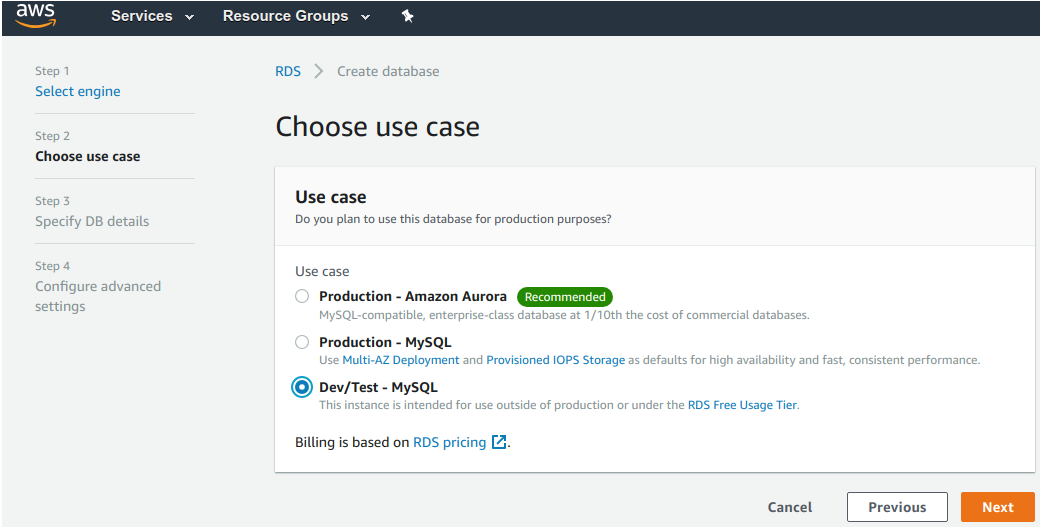
Task: Click the RDS breadcrumb link
Action: click(288, 71)
